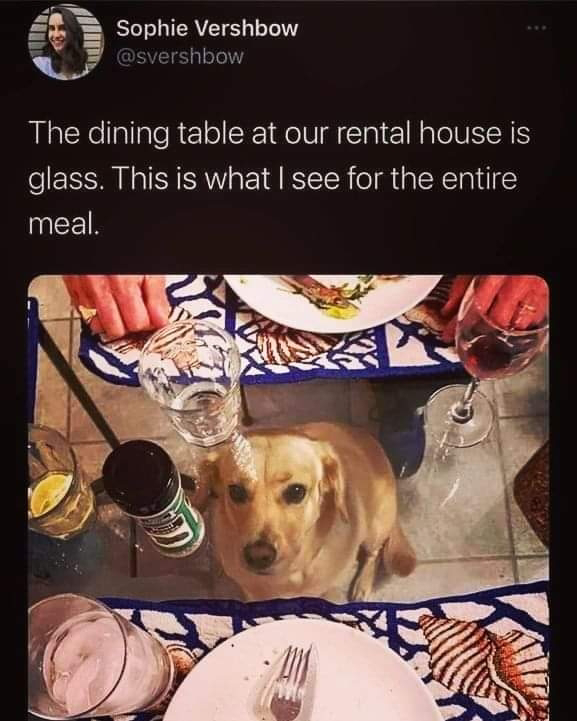Click the glass with the lemon slice
Screen dimensions: 577x721
tap(57, 483)
